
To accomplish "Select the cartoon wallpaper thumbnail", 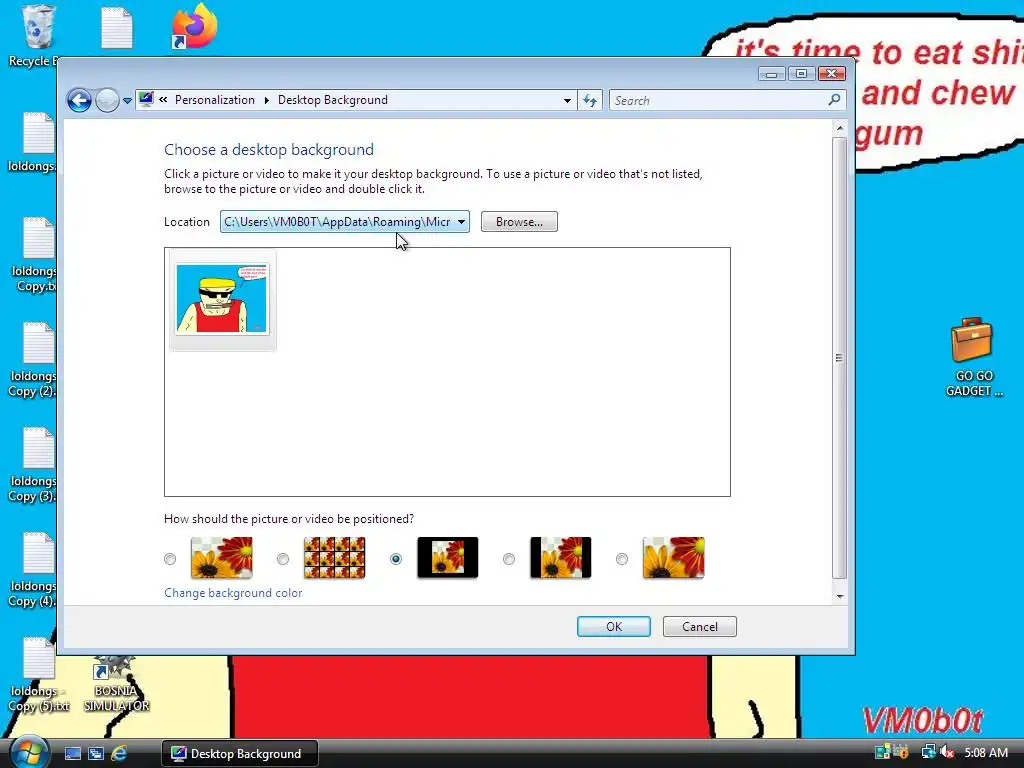I will [x=222, y=299].
